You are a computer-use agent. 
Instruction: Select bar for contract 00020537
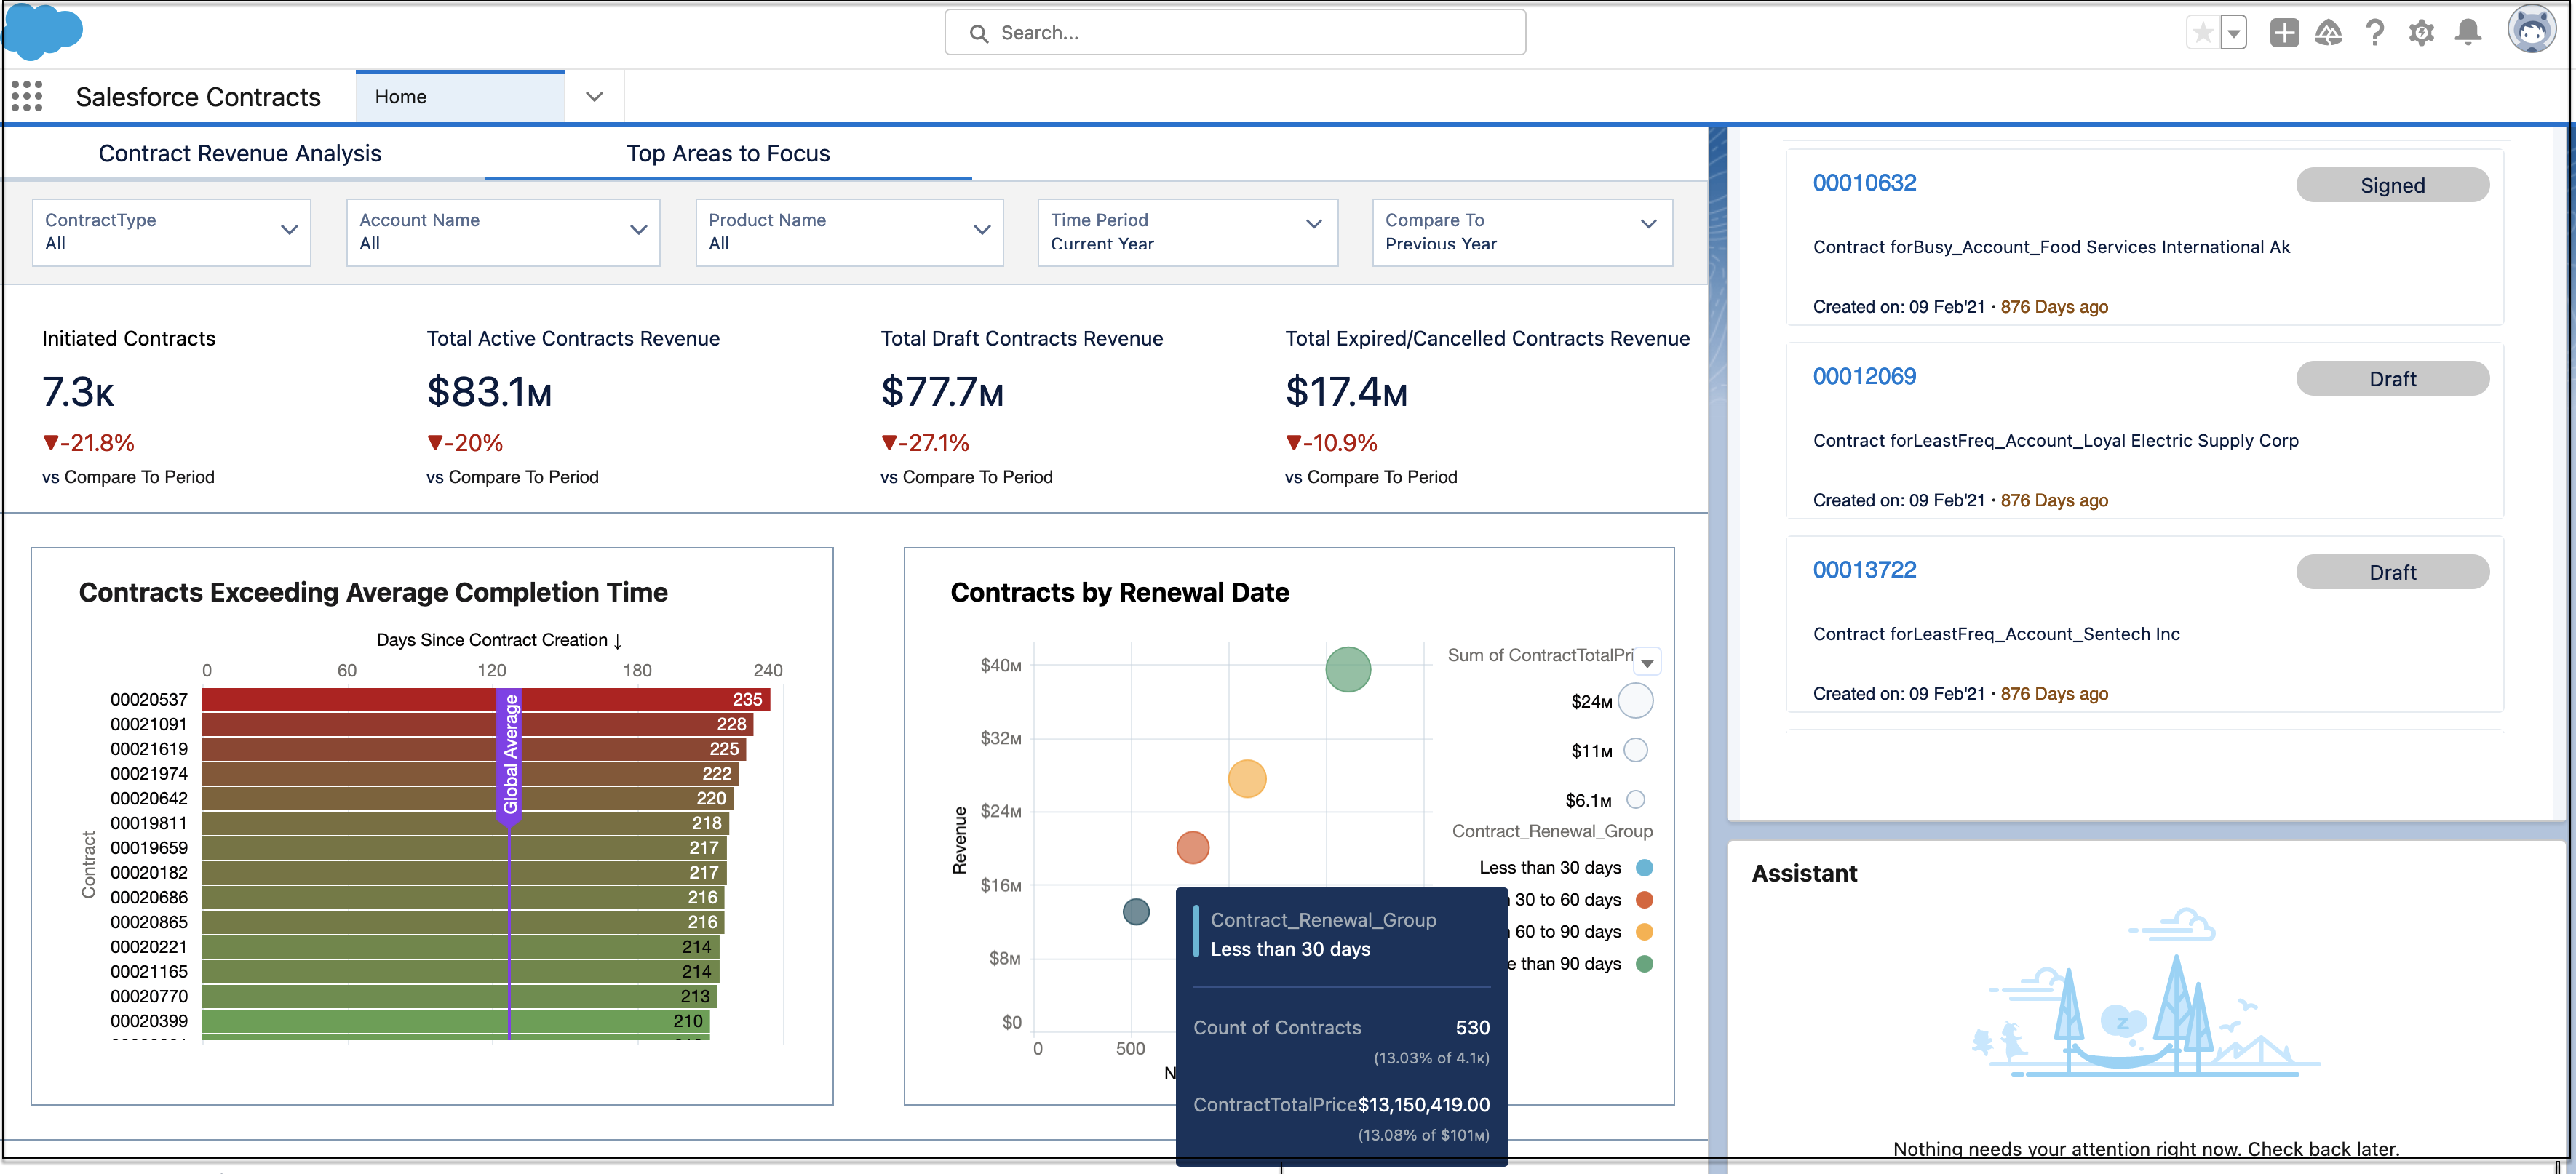tap(485, 700)
